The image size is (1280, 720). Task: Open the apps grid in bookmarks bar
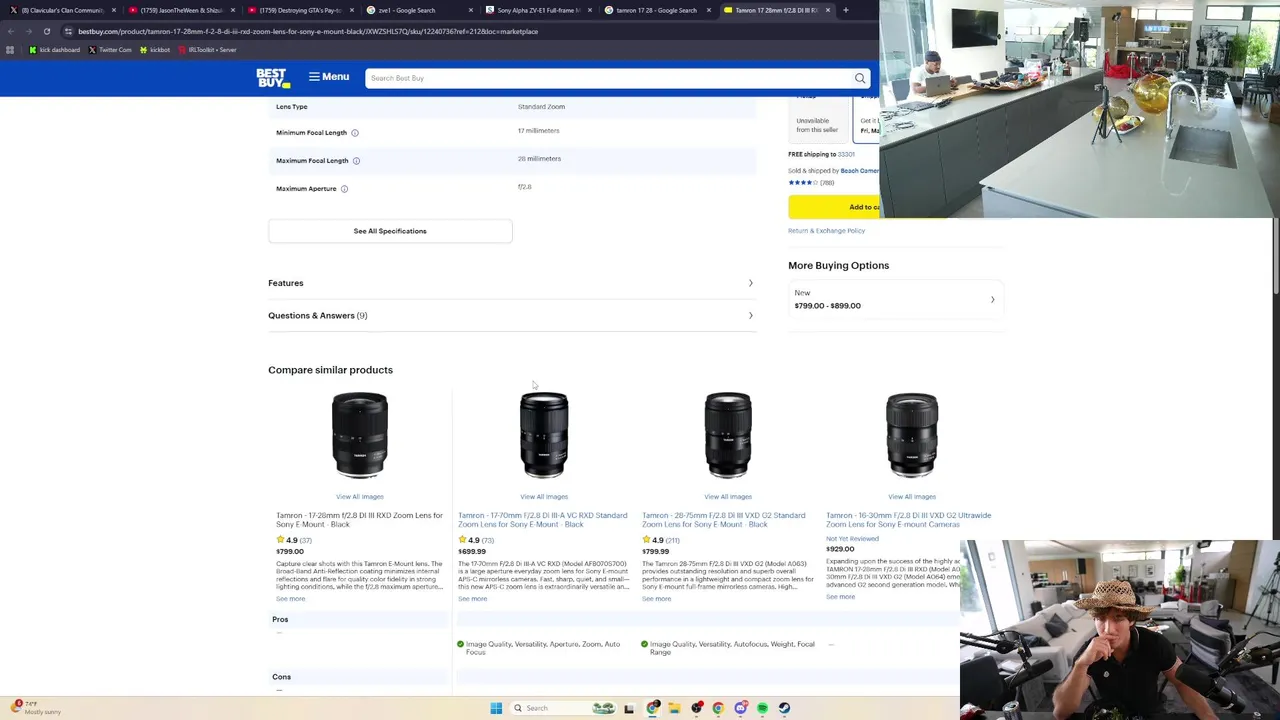10,50
